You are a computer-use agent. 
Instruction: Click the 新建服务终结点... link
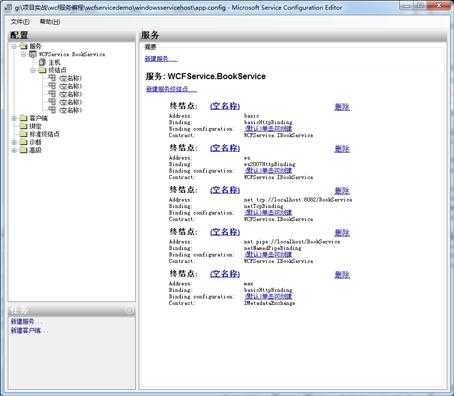point(171,89)
